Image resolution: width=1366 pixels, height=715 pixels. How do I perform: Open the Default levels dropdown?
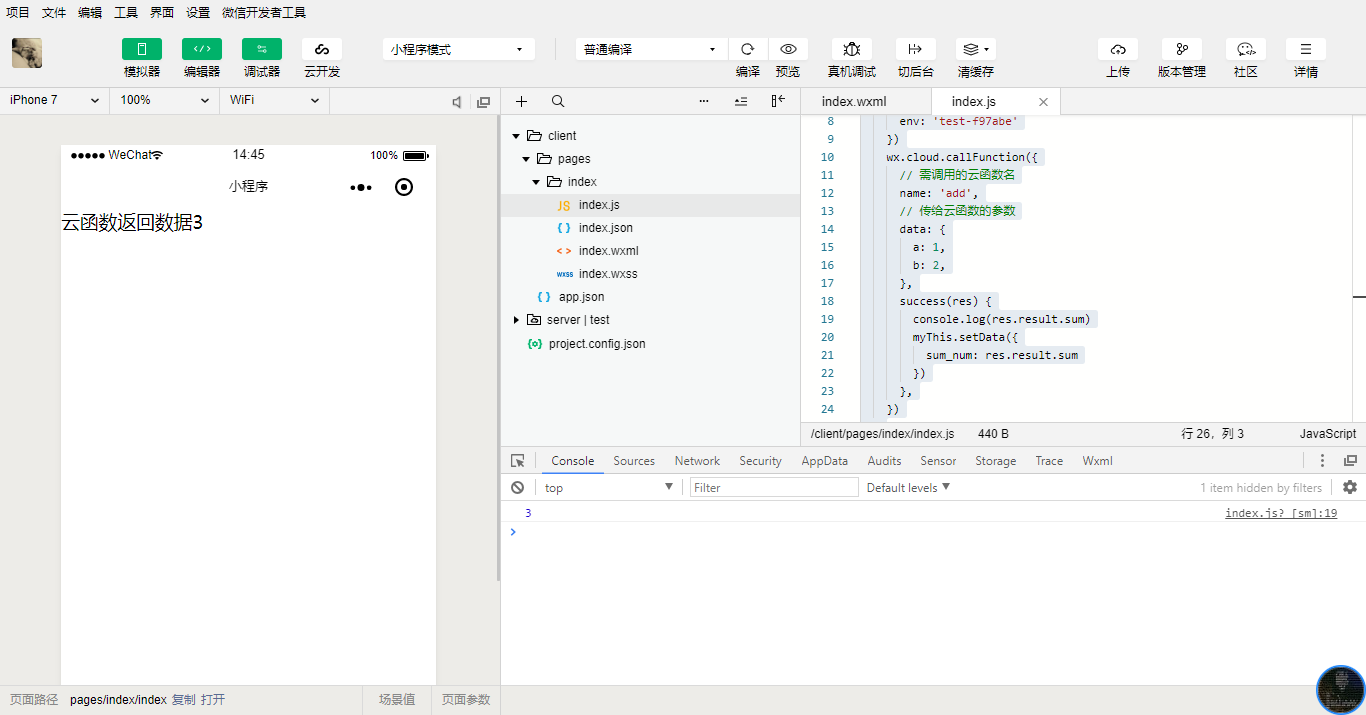908,488
